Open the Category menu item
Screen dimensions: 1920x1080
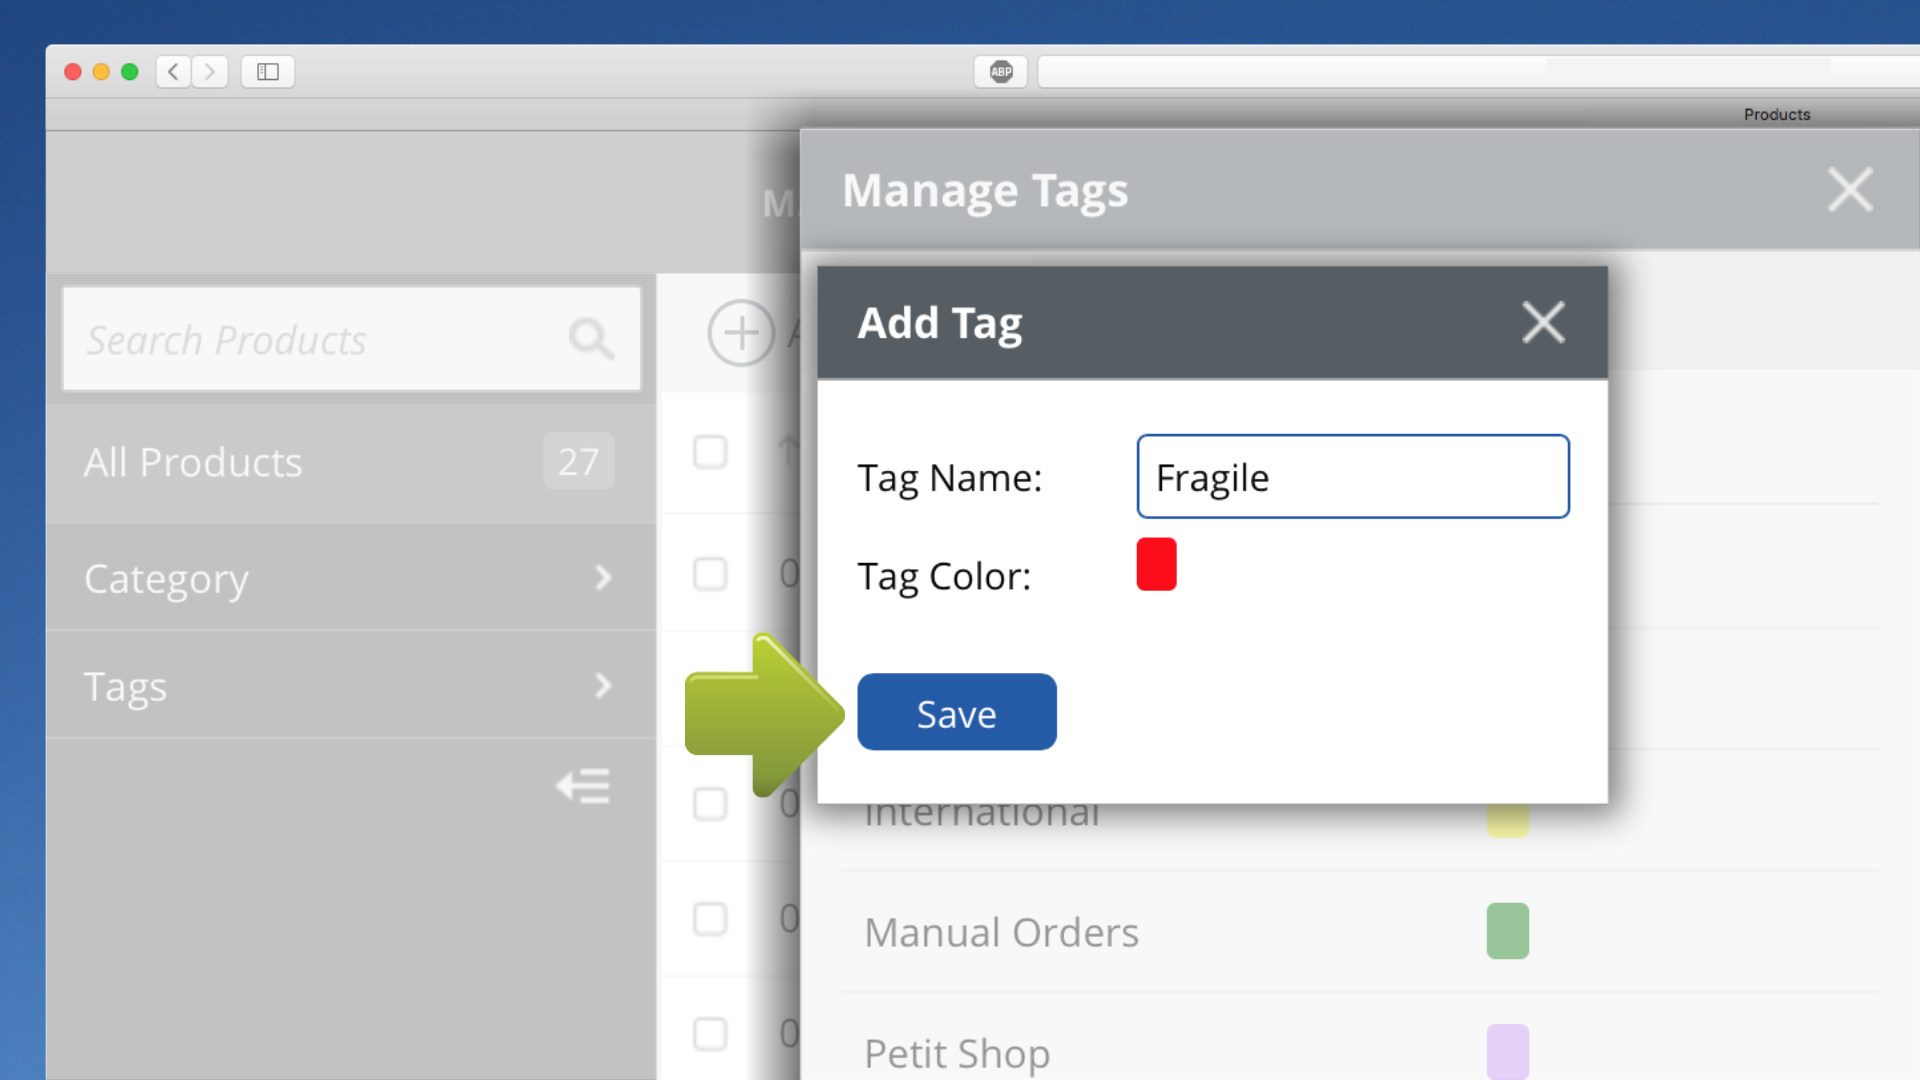[x=350, y=578]
